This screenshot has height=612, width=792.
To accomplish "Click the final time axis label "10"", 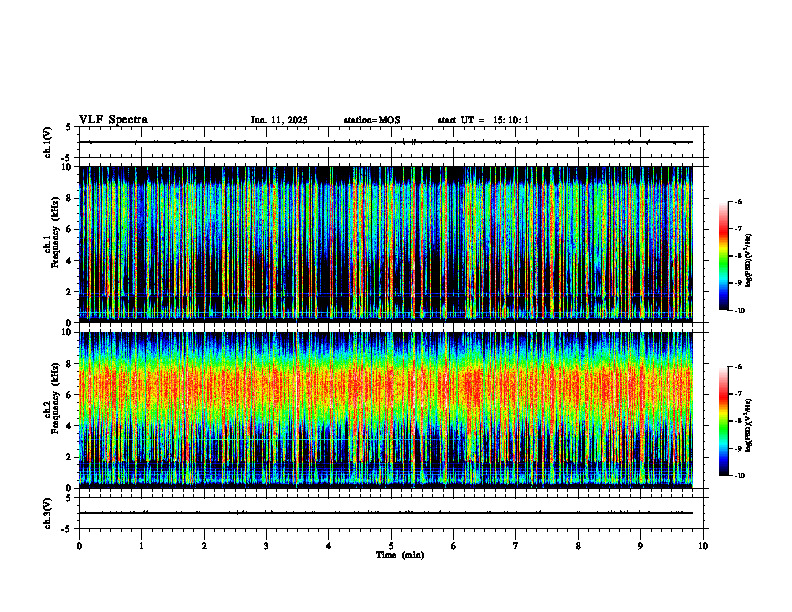I will pos(703,546).
